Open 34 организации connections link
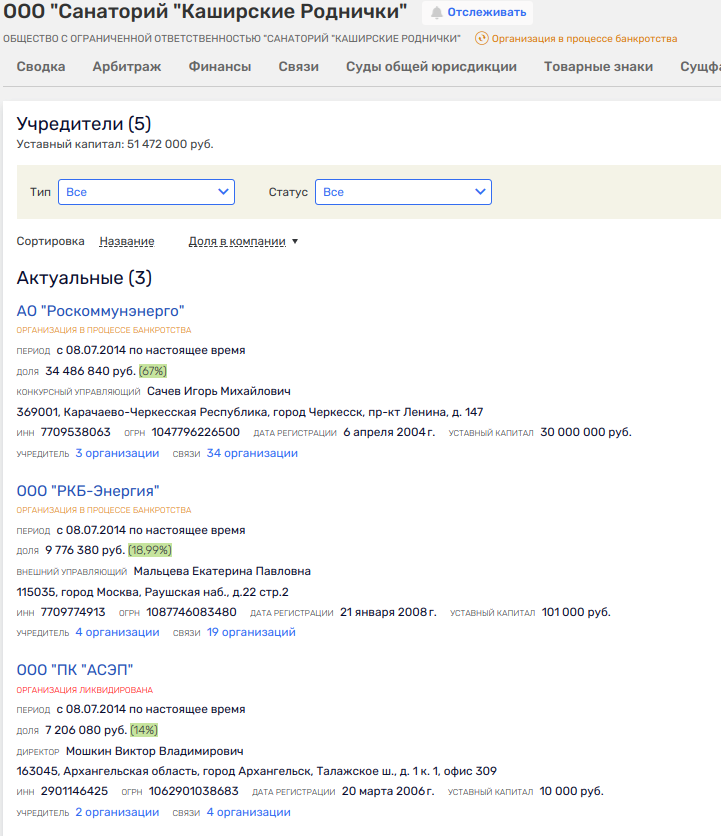Viewport: 721px width, 836px height. click(x=252, y=453)
